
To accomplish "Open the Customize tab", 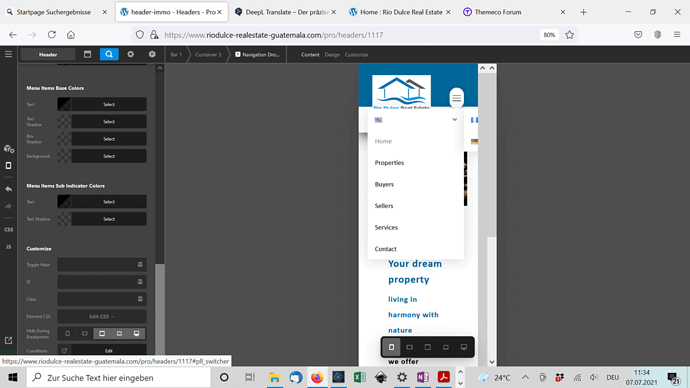I will point(356,55).
